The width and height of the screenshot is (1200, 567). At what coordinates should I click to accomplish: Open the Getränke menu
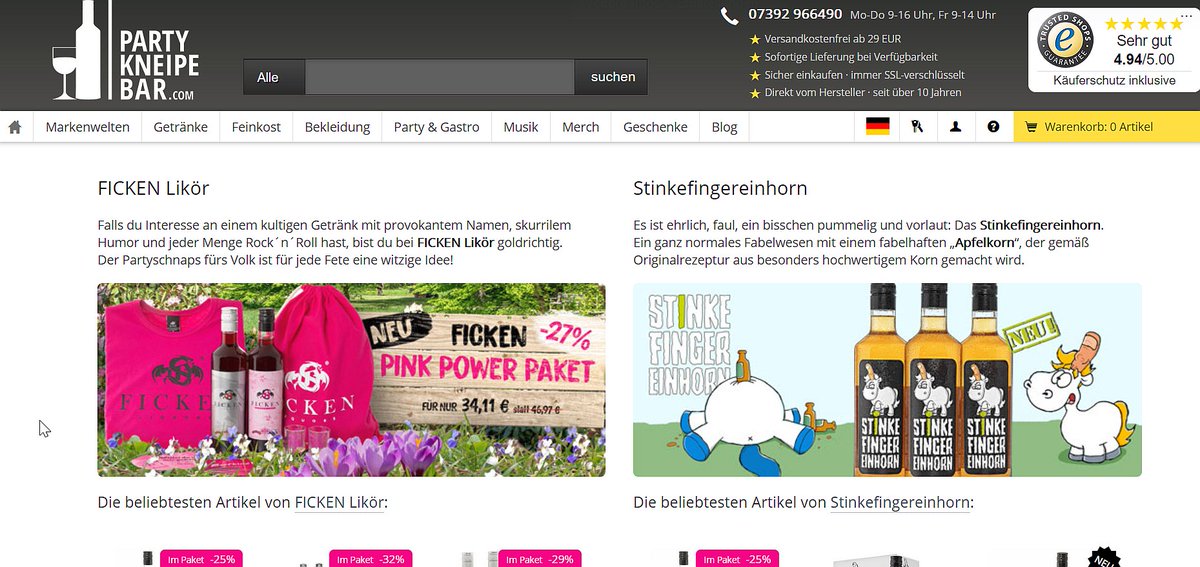point(181,127)
